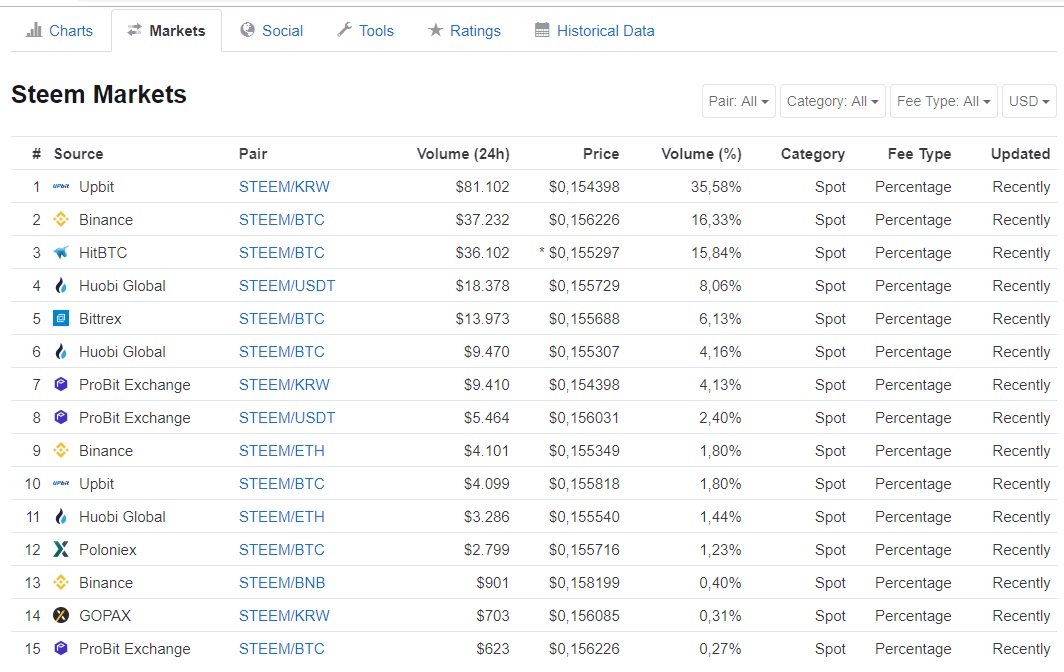Open the Pair: All dropdown
Image resolution: width=1064 pixels, height=672 pixels.
(x=738, y=101)
